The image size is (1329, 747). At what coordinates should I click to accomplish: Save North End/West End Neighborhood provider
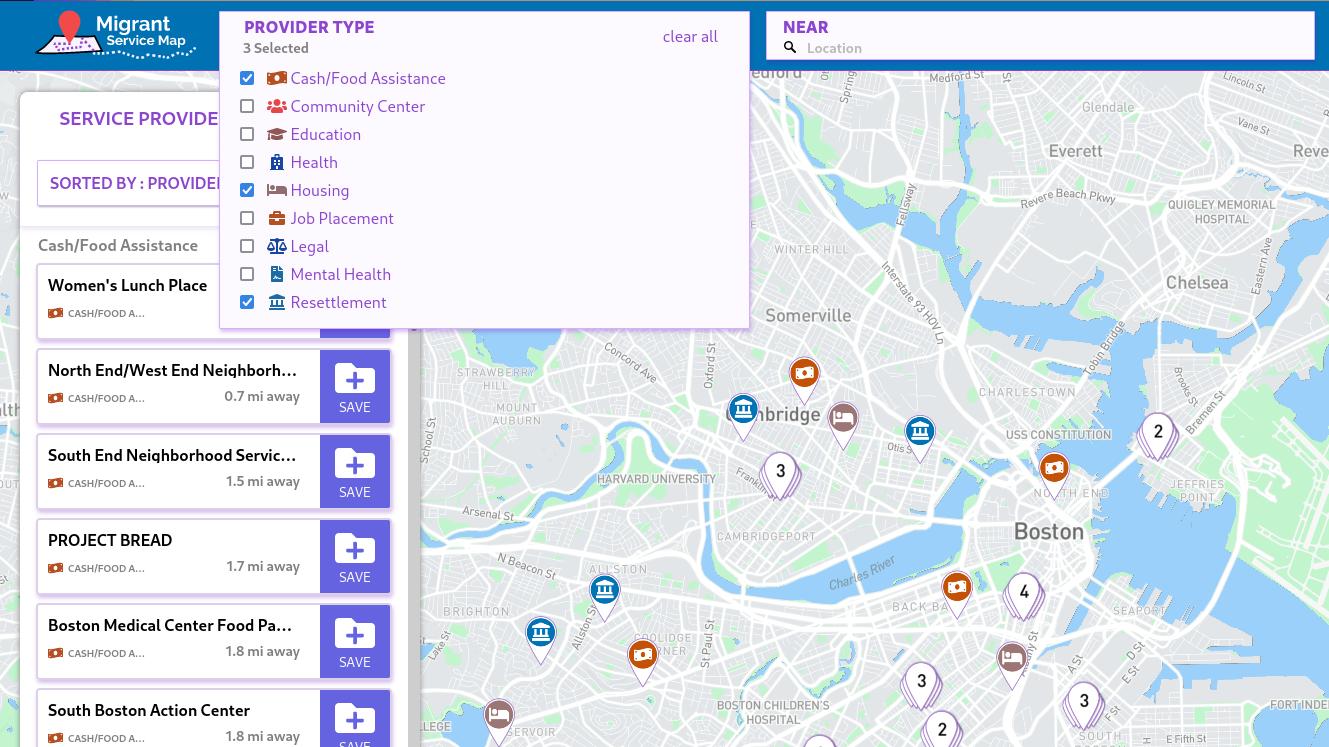point(355,386)
